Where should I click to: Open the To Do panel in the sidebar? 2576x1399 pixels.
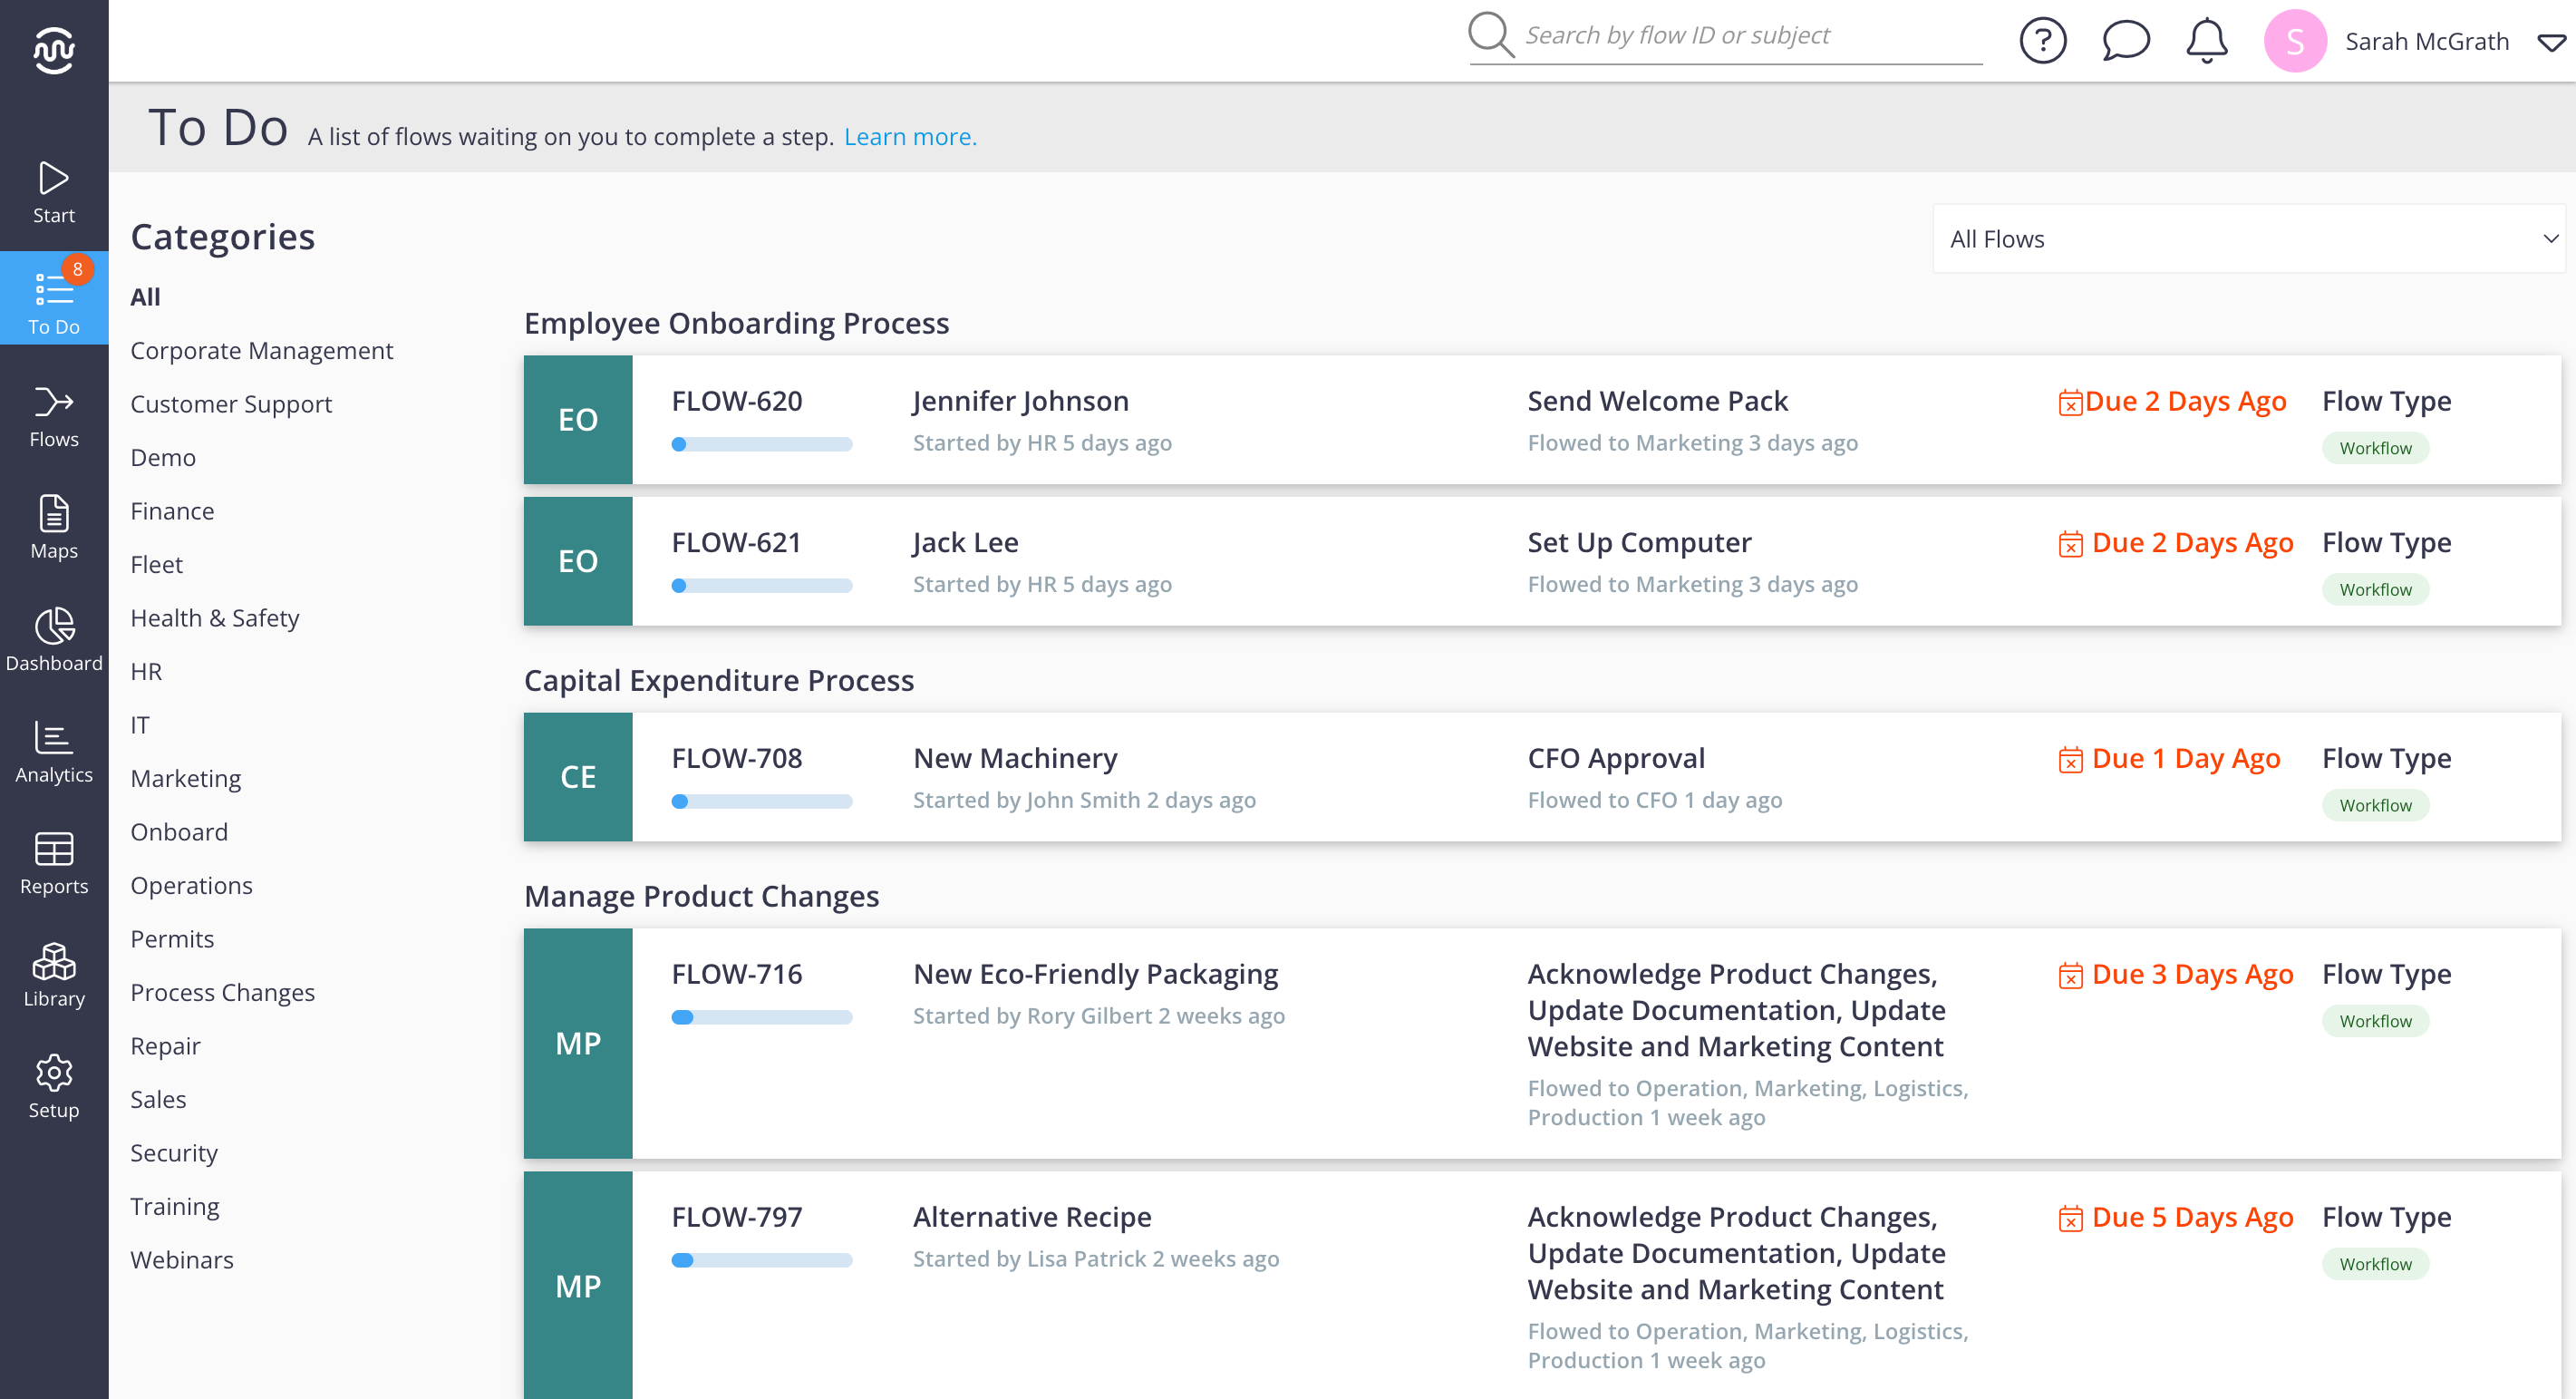point(54,298)
